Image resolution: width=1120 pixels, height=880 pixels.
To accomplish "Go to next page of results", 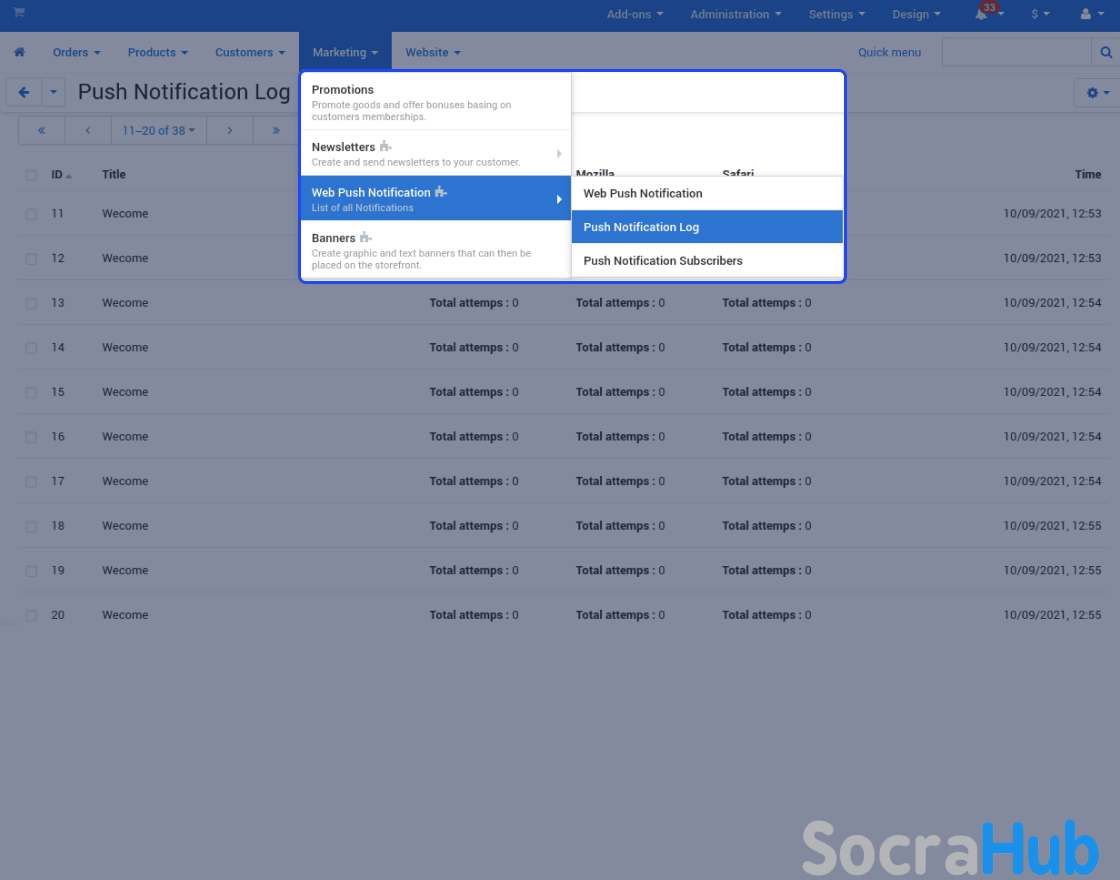I will 229,130.
